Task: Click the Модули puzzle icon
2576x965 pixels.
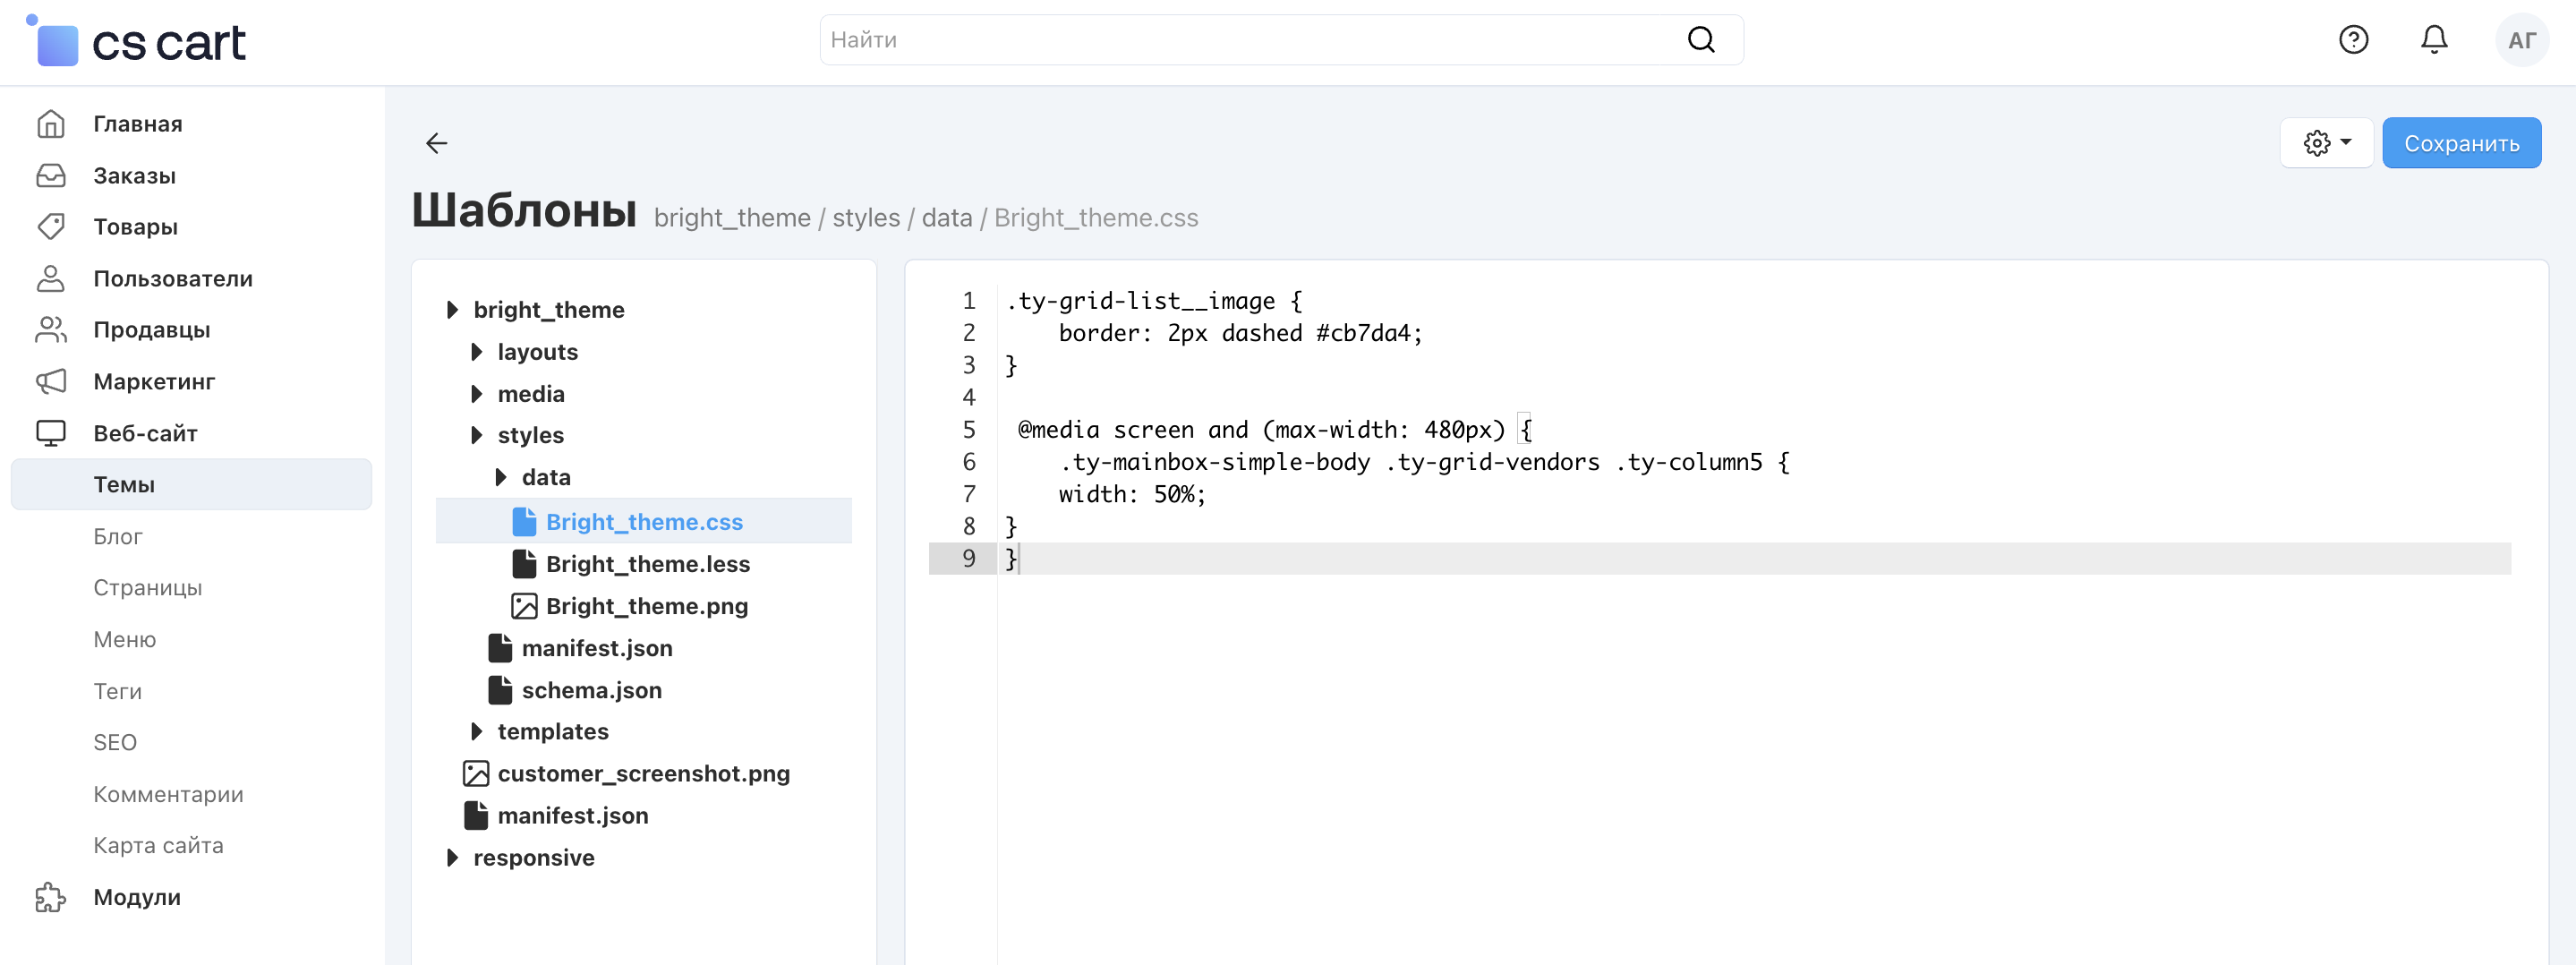Action: tap(51, 897)
